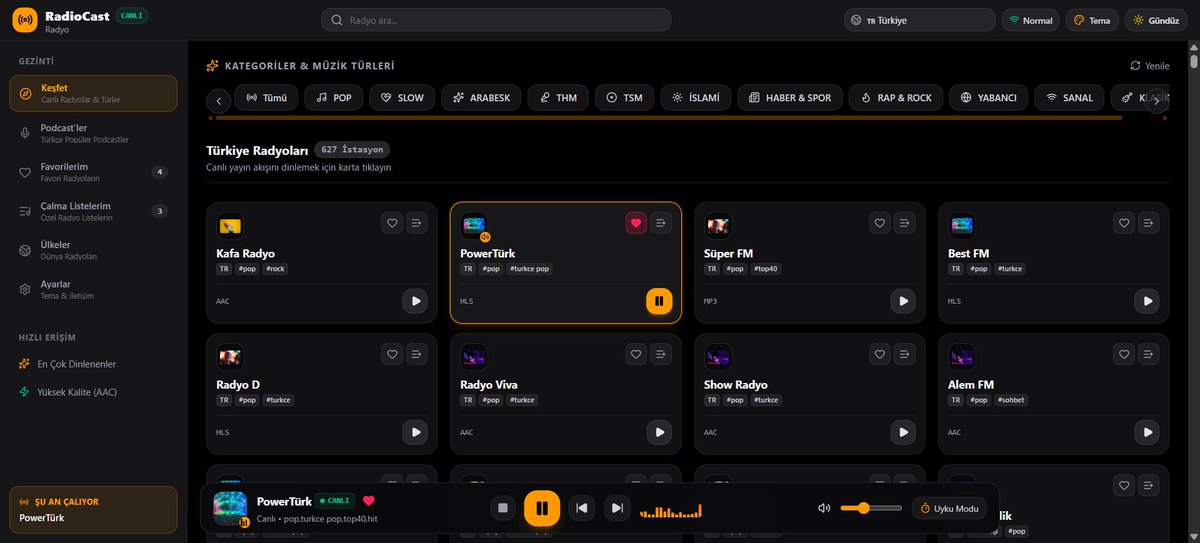This screenshot has width=1200, height=543.
Task: Filter by the İSLAMİ category
Action: coord(695,98)
